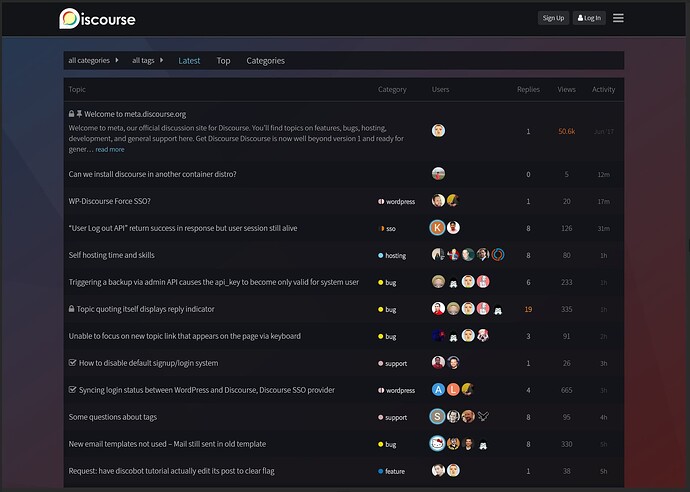
Task: Open 'Triggering a backup via admin API' topic
Action: coord(213,282)
